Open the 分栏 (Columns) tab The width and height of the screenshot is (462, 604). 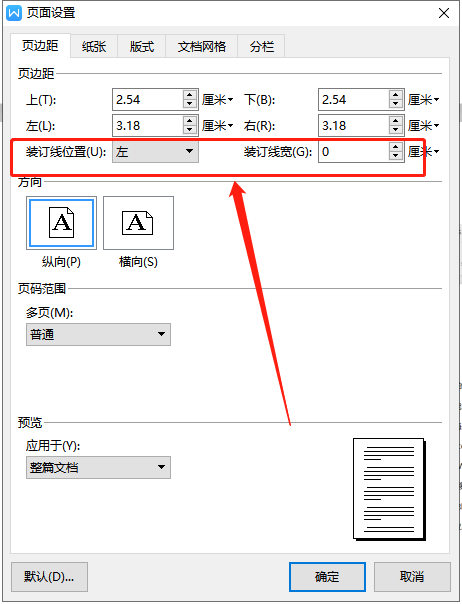262,47
